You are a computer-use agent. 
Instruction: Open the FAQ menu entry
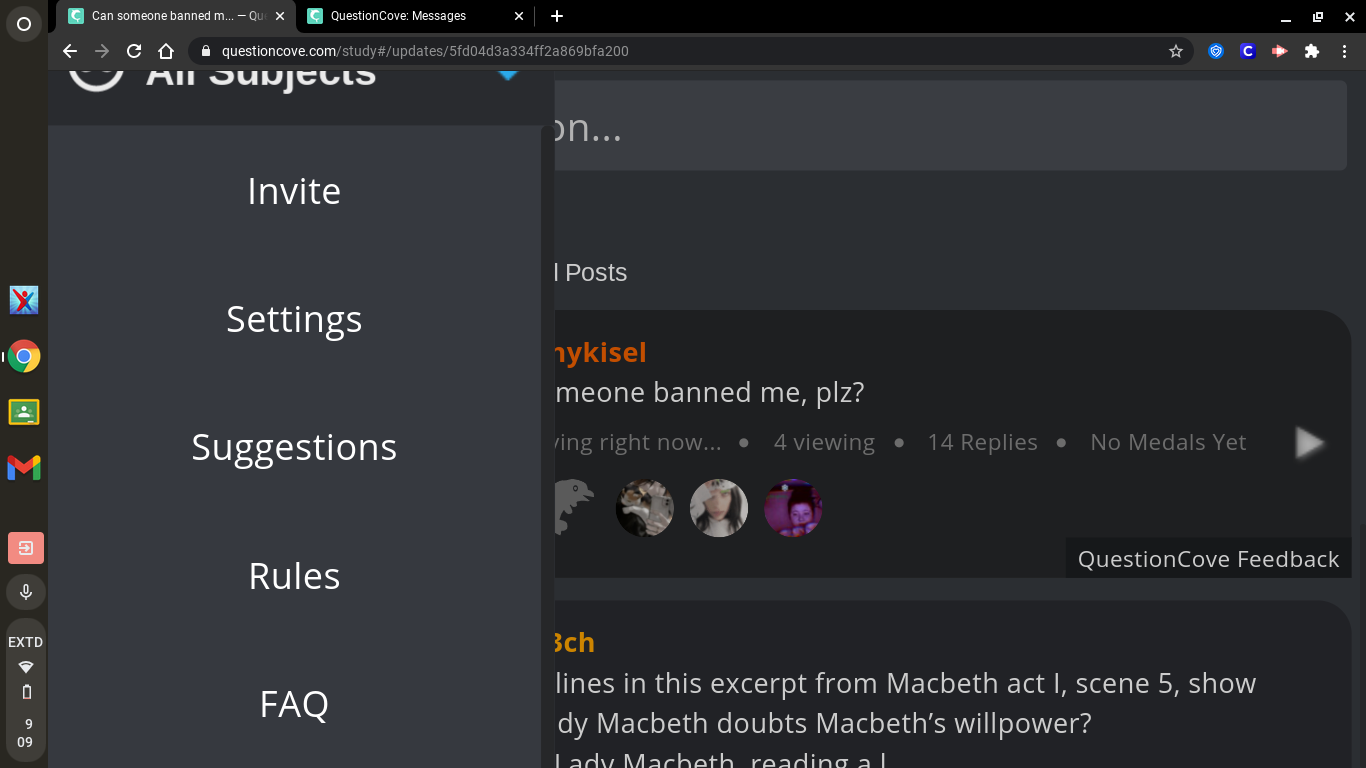point(294,704)
